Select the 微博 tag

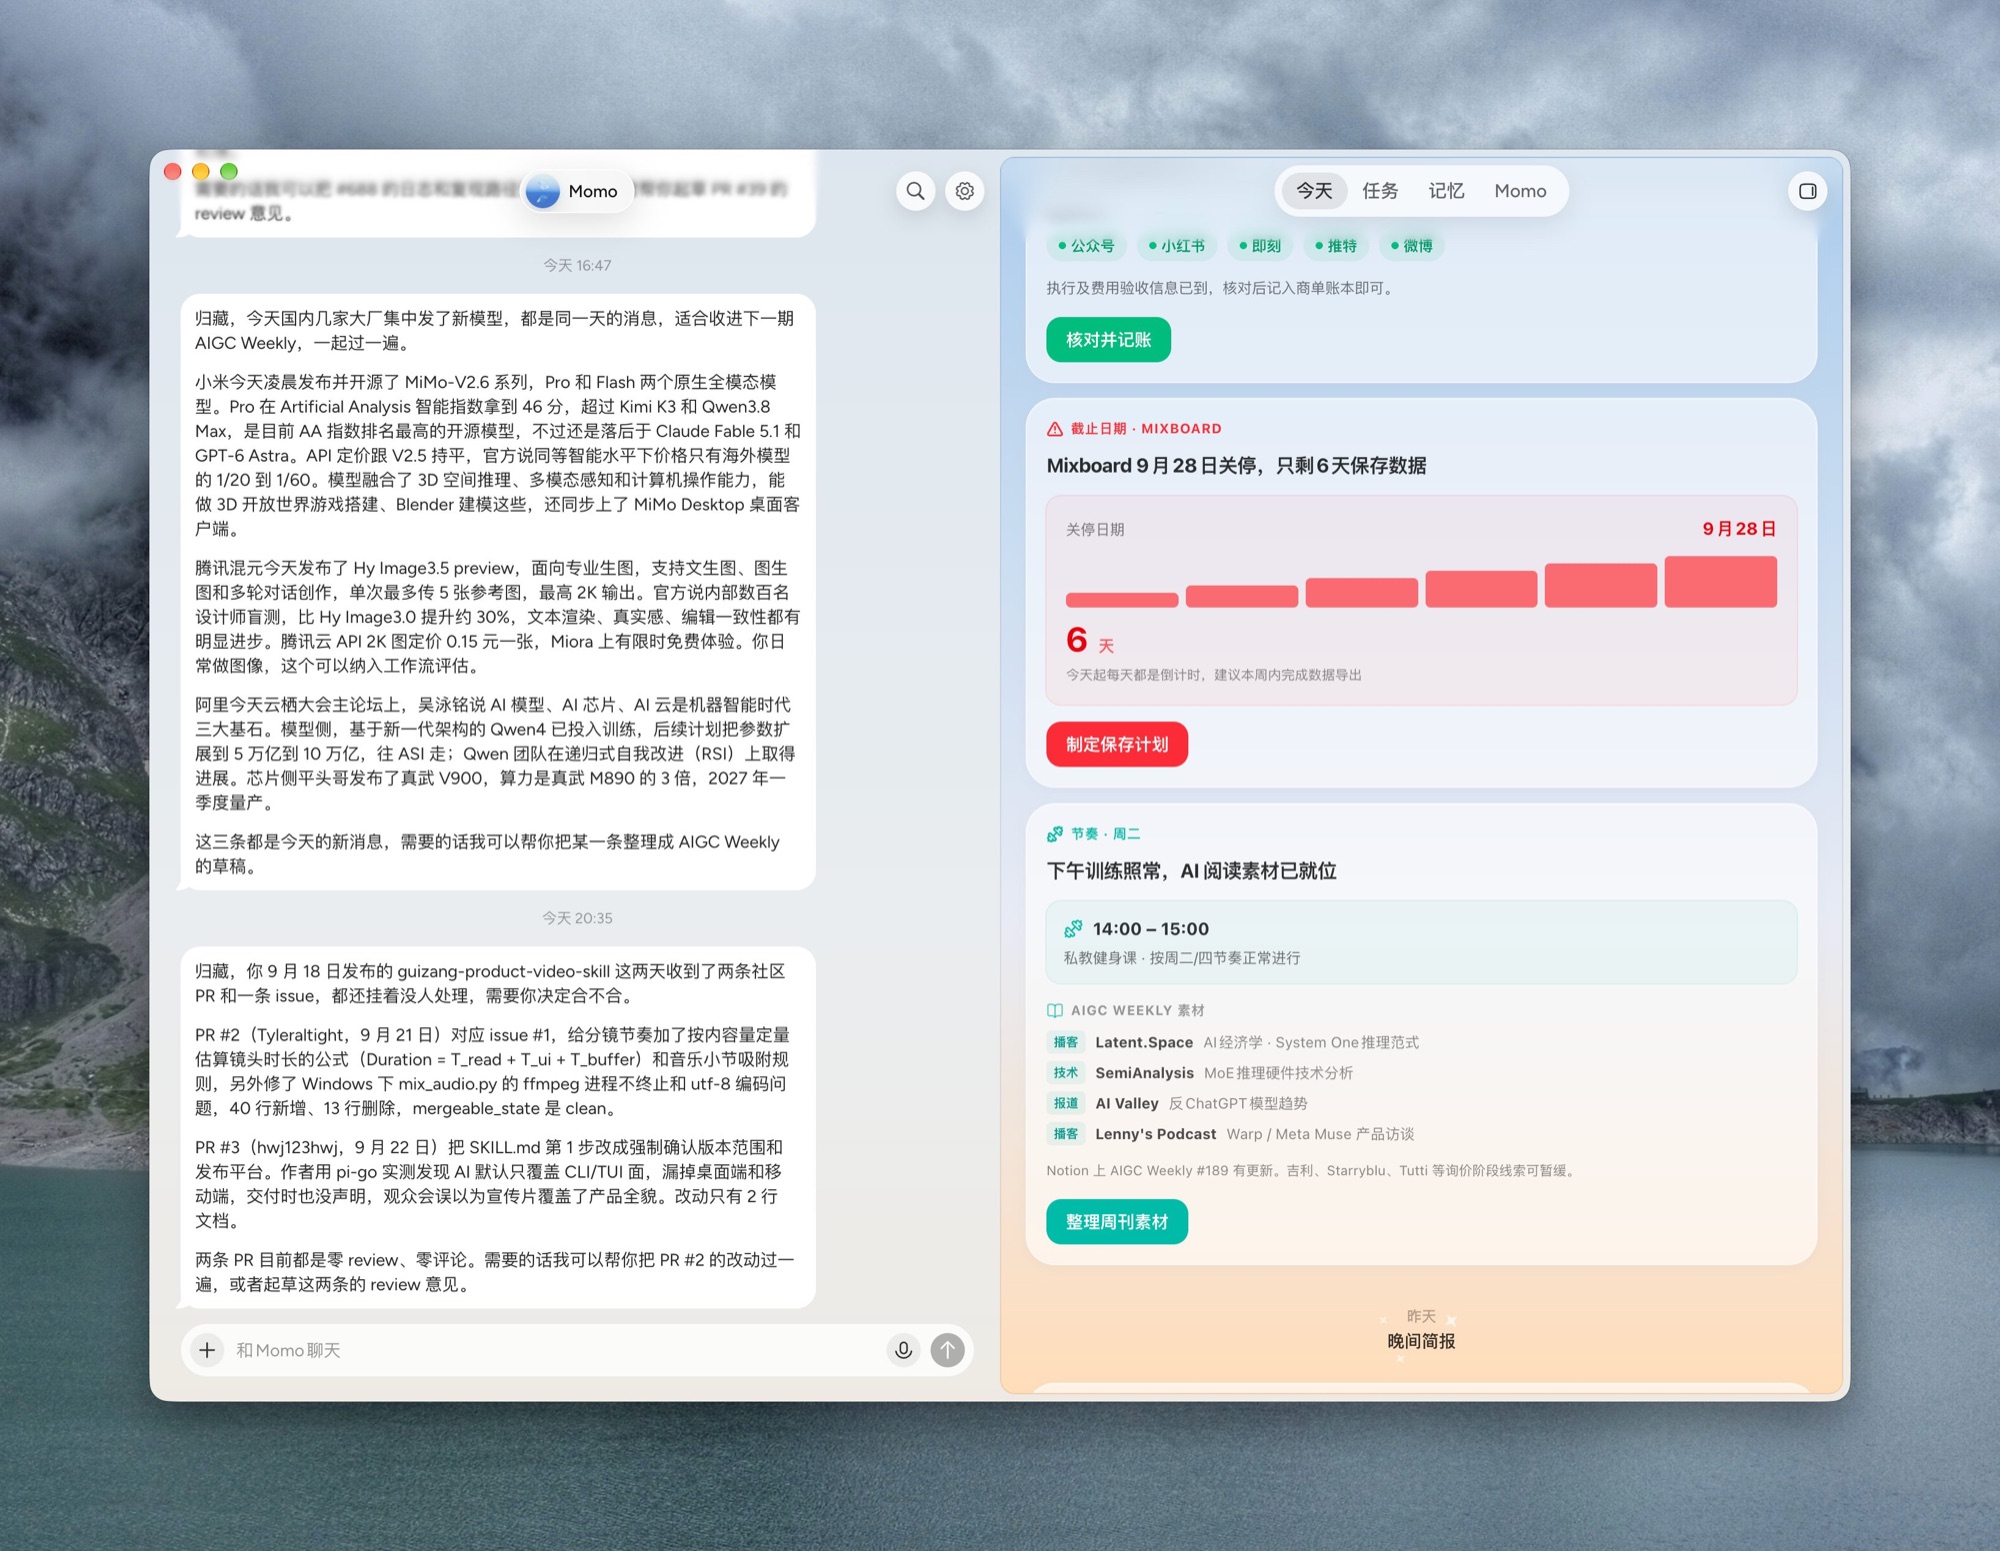1411,246
